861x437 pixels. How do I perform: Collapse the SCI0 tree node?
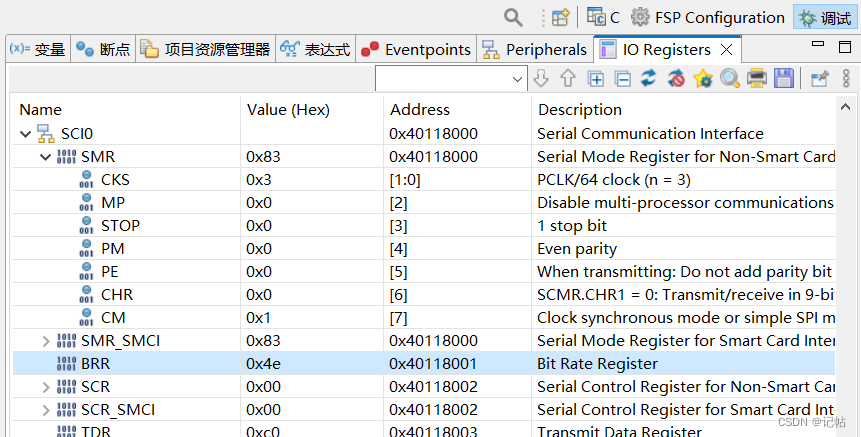[x=25, y=133]
